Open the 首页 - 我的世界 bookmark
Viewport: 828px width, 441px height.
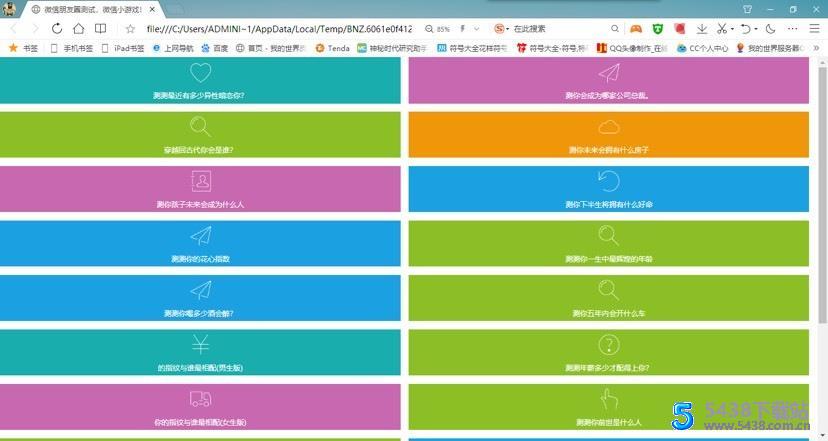pyautogui.click(x=271, y=48)
